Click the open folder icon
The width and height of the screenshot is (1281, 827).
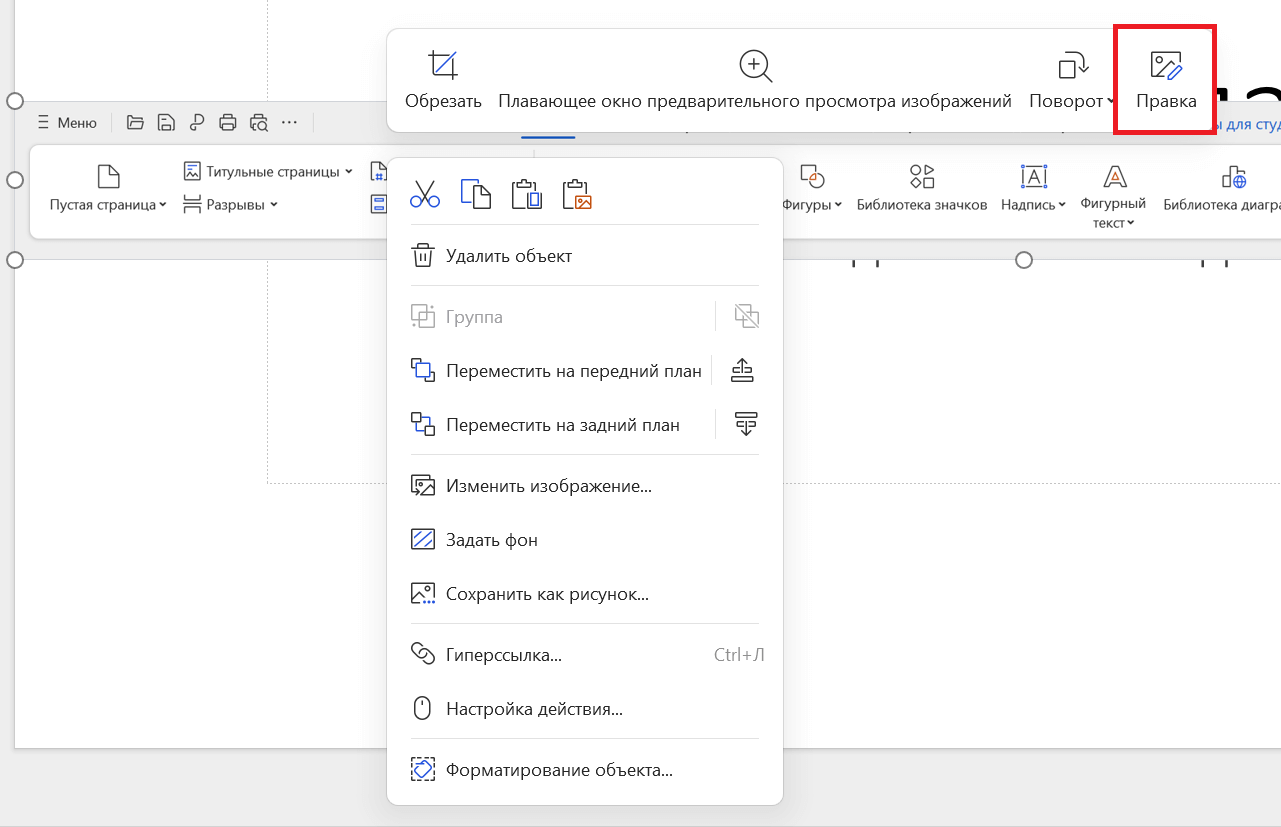(135, 121)
